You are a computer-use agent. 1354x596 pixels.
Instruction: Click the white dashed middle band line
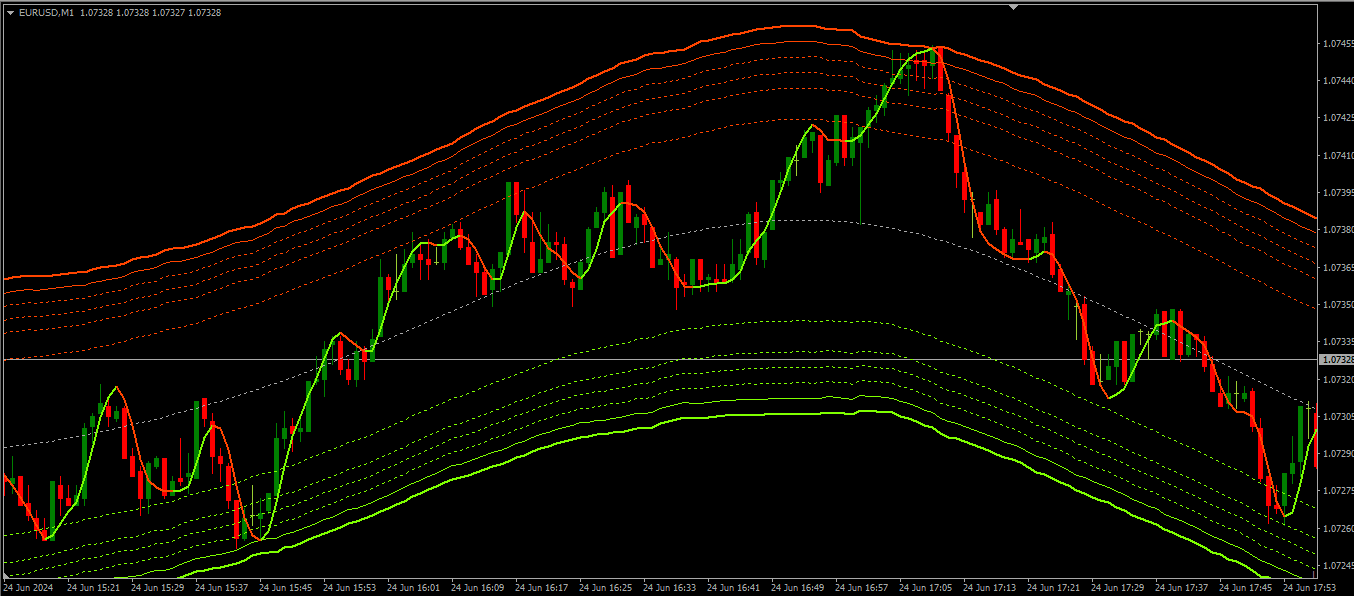[x=800, y=221]
